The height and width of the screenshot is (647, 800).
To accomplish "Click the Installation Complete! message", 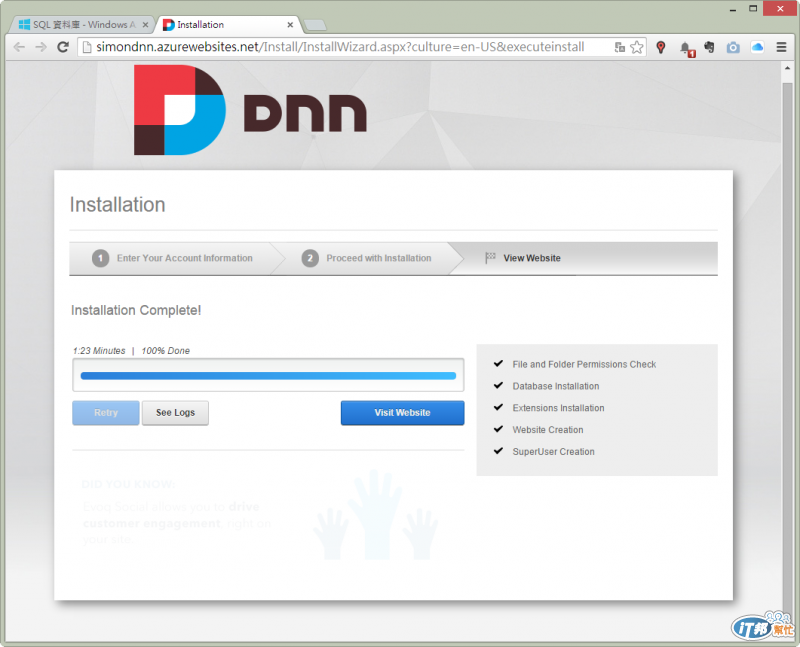I will (136, 310).
